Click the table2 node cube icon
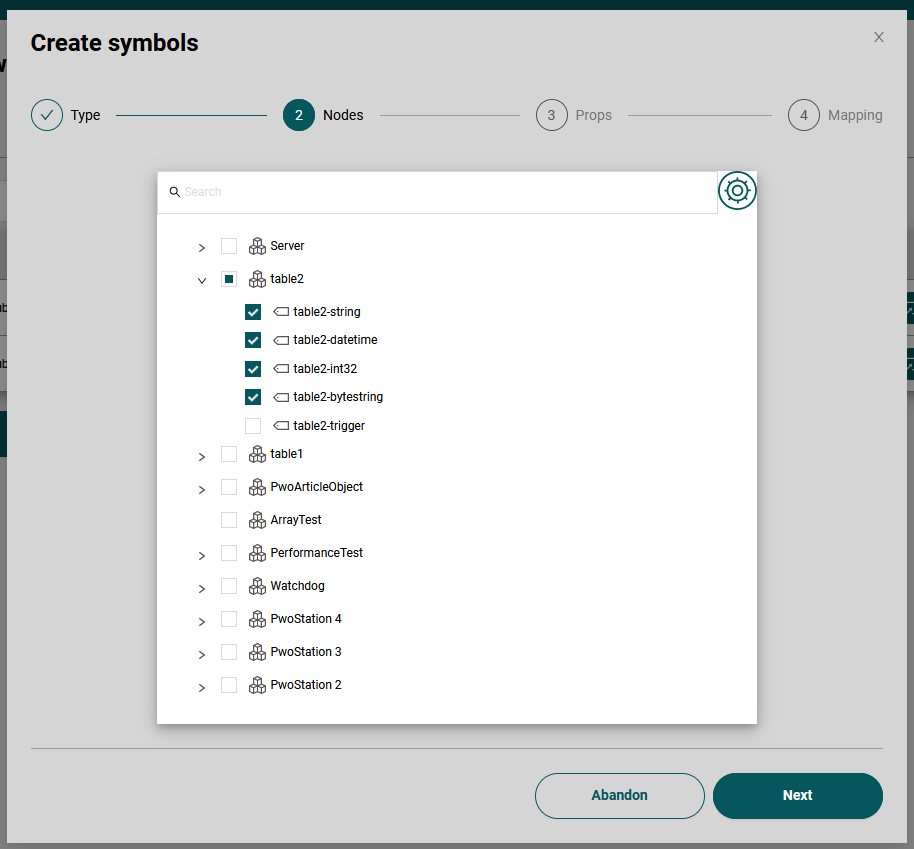Viewport: 914px width, 849px height. (x=257, y=279)
